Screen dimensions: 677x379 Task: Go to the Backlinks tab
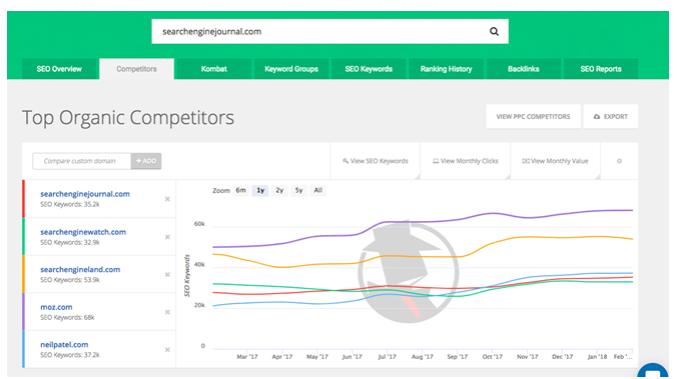tap(523, 69)
